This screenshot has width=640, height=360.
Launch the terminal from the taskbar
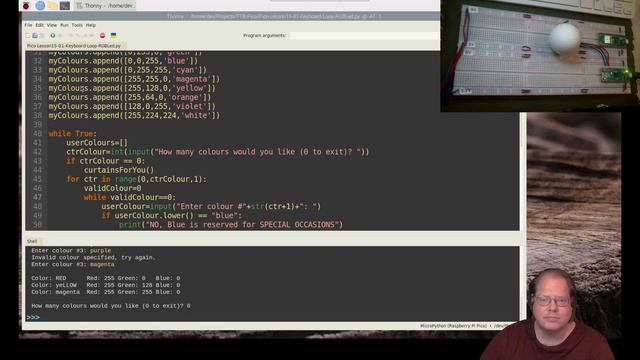click(64, 5)
